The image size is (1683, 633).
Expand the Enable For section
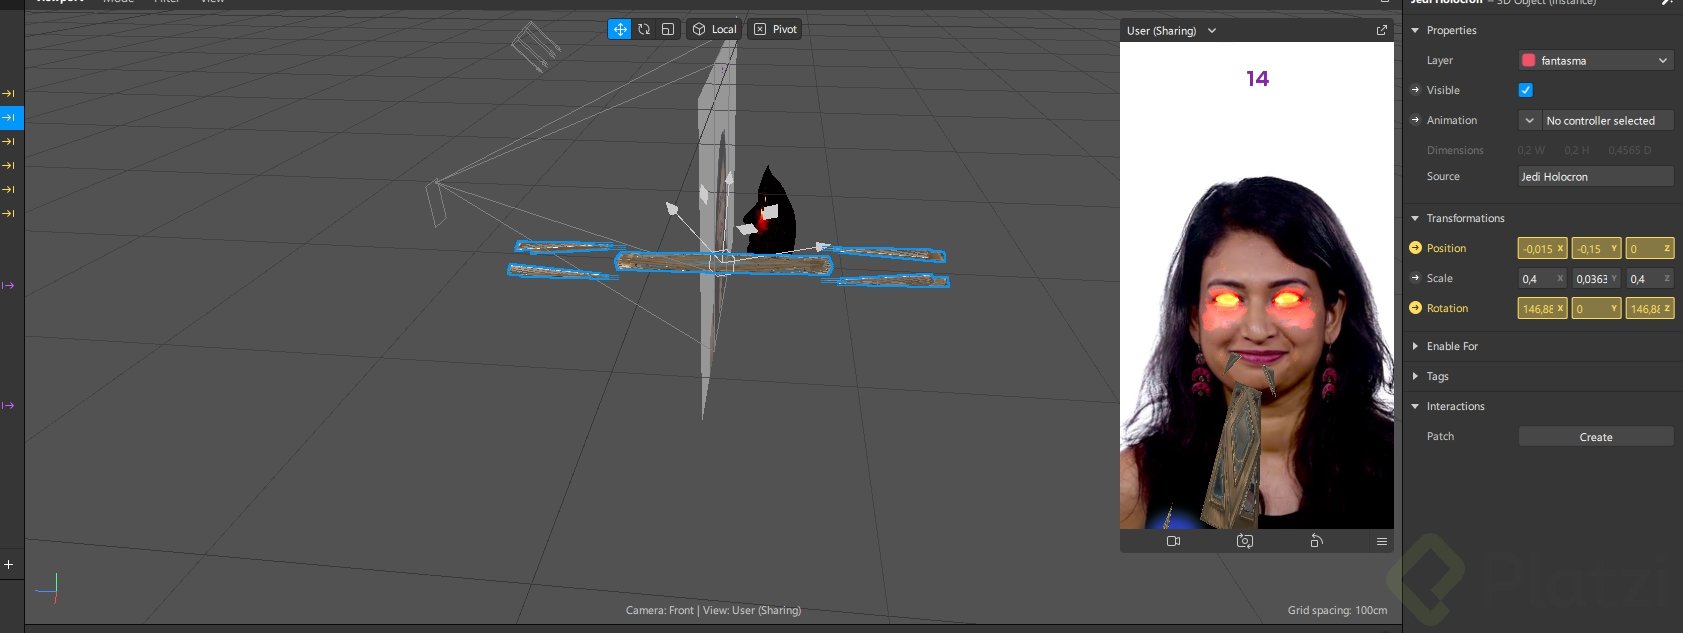click(x=1415, y=346)
